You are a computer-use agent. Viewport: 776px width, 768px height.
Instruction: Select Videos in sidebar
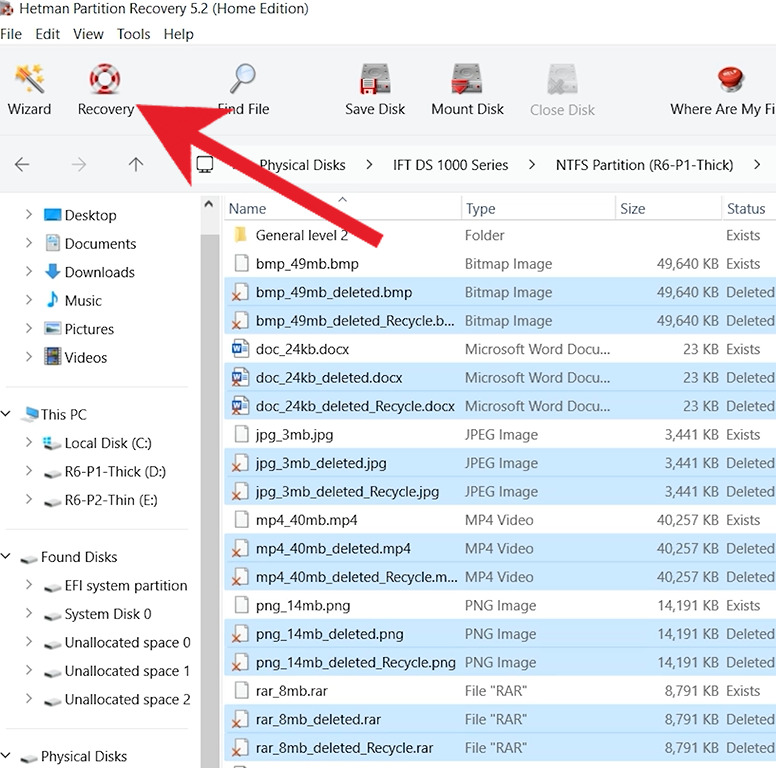(x=86, y=358)
